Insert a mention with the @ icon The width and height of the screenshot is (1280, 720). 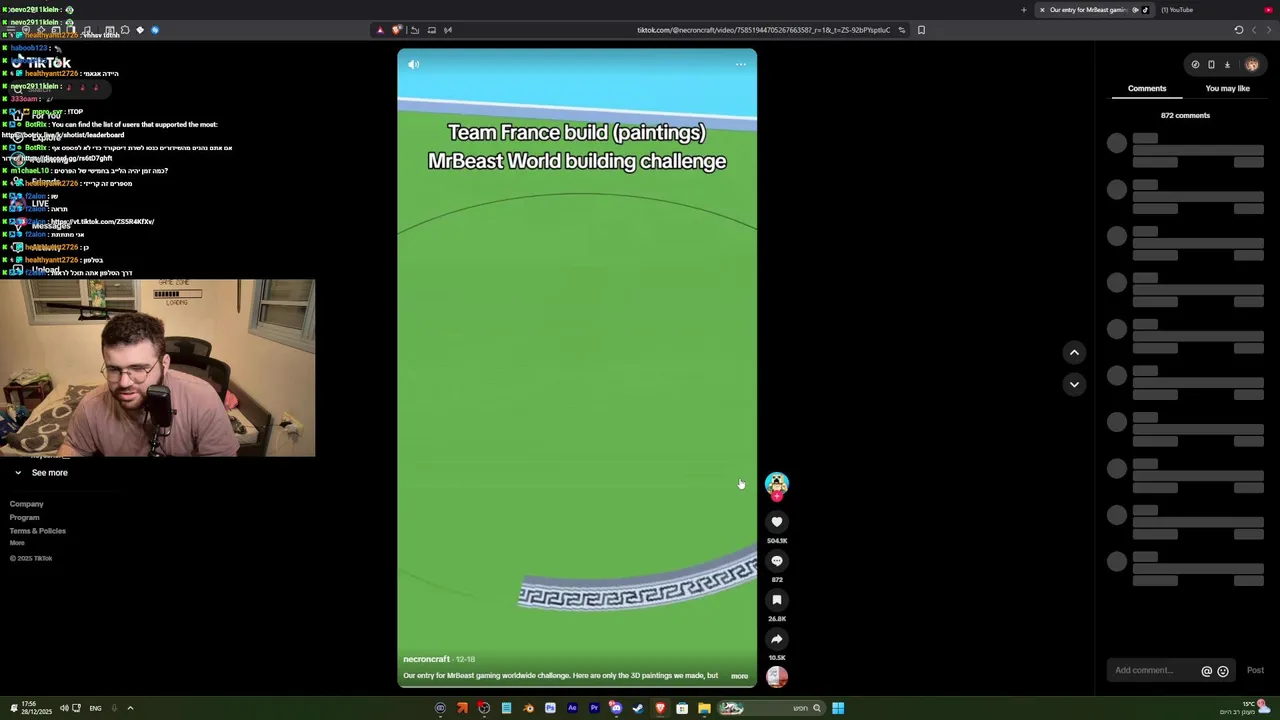tap(1206, 671)
